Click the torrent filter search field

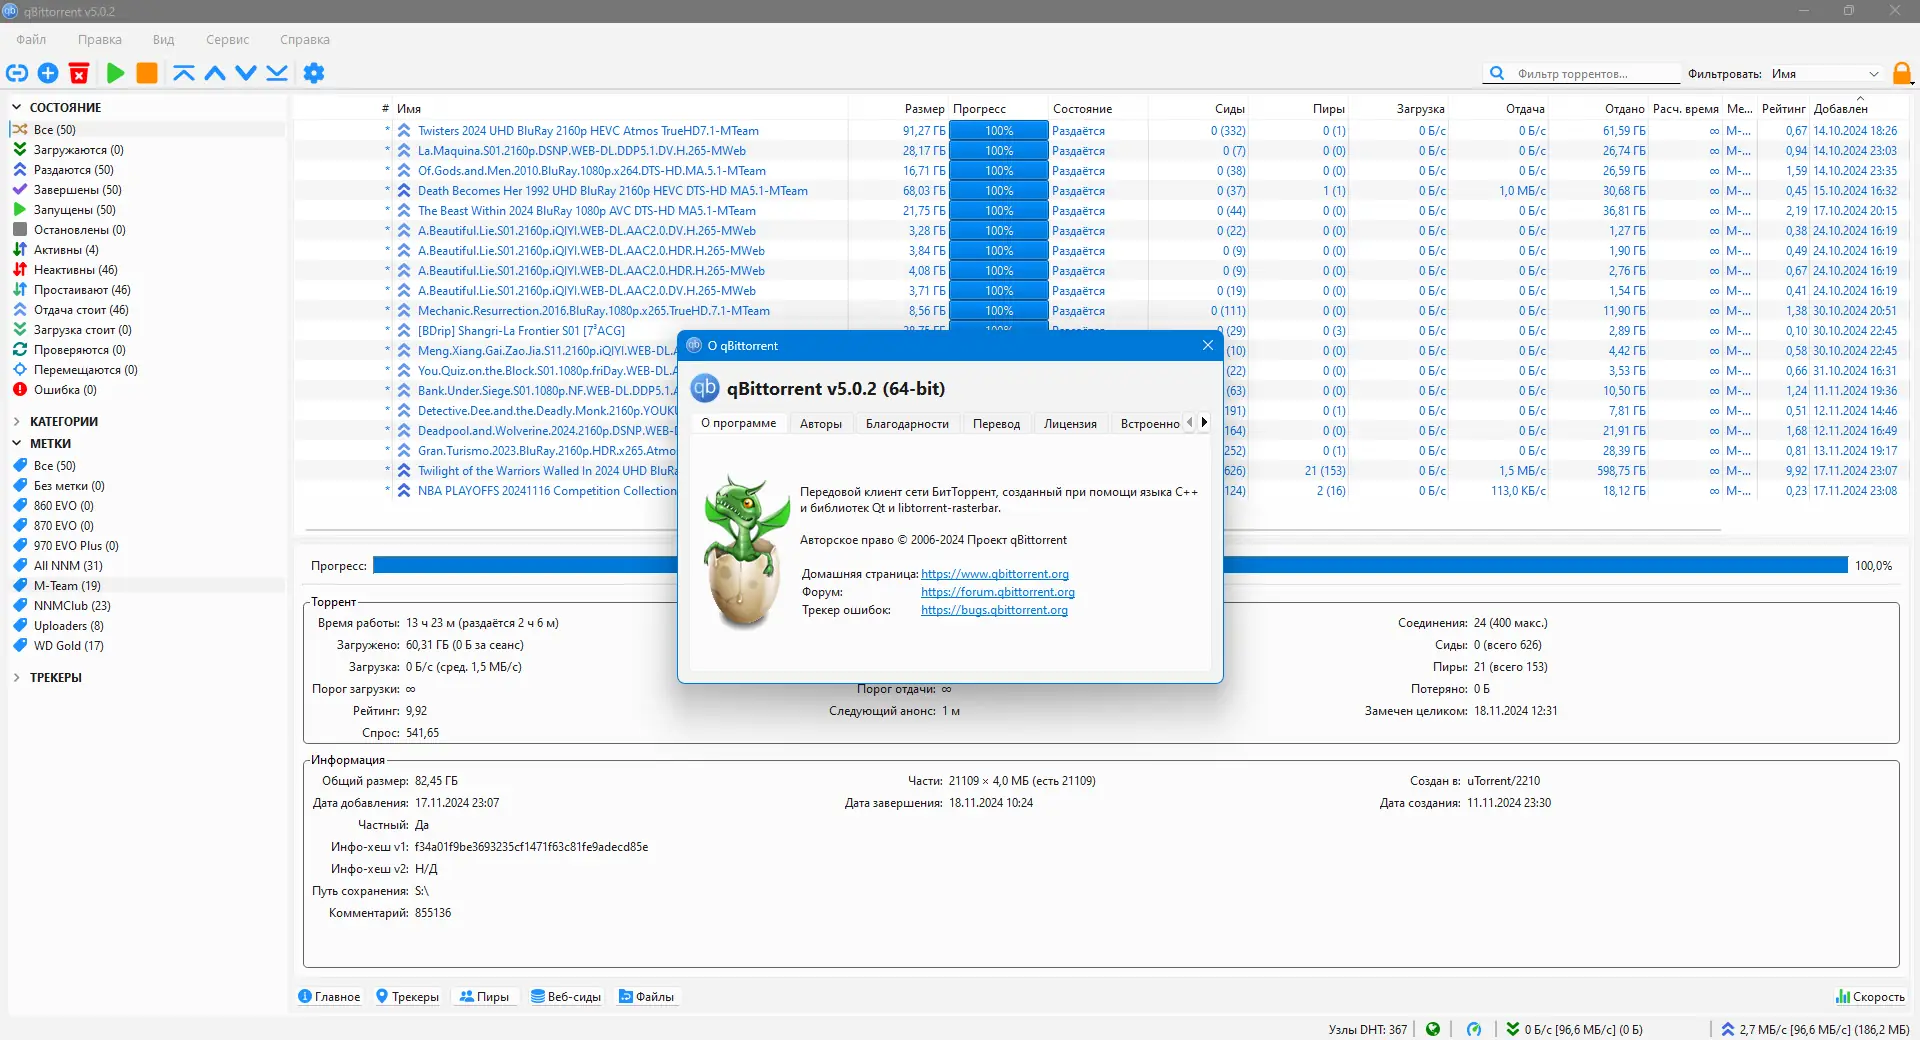1597,74
